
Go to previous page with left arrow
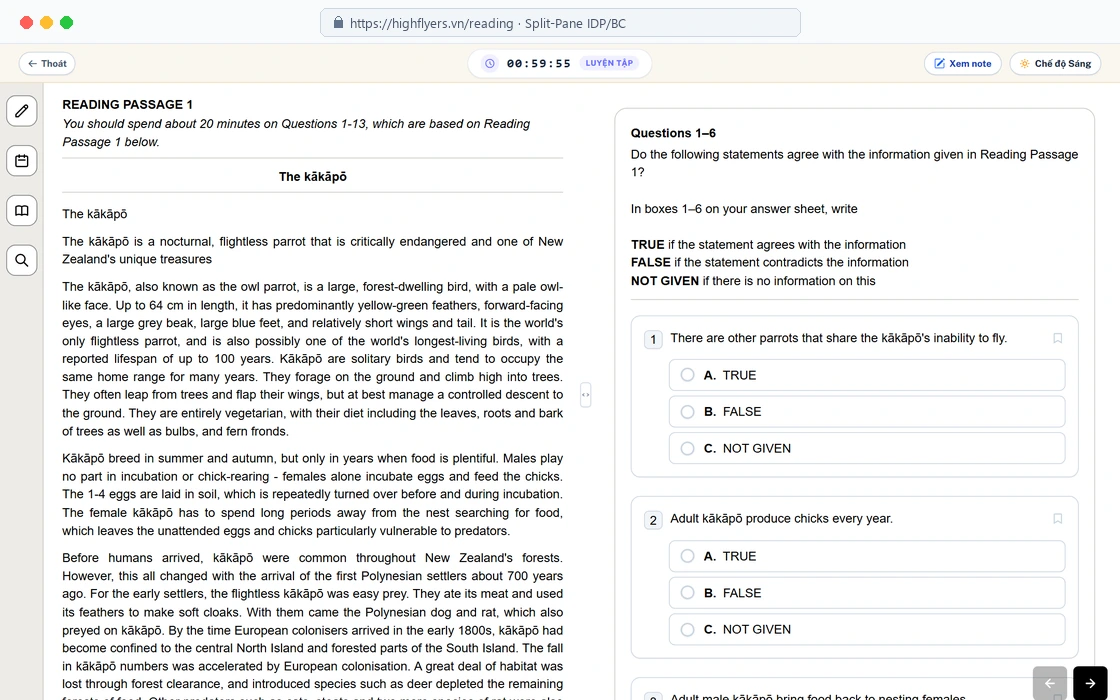[x=1050, y=684]
